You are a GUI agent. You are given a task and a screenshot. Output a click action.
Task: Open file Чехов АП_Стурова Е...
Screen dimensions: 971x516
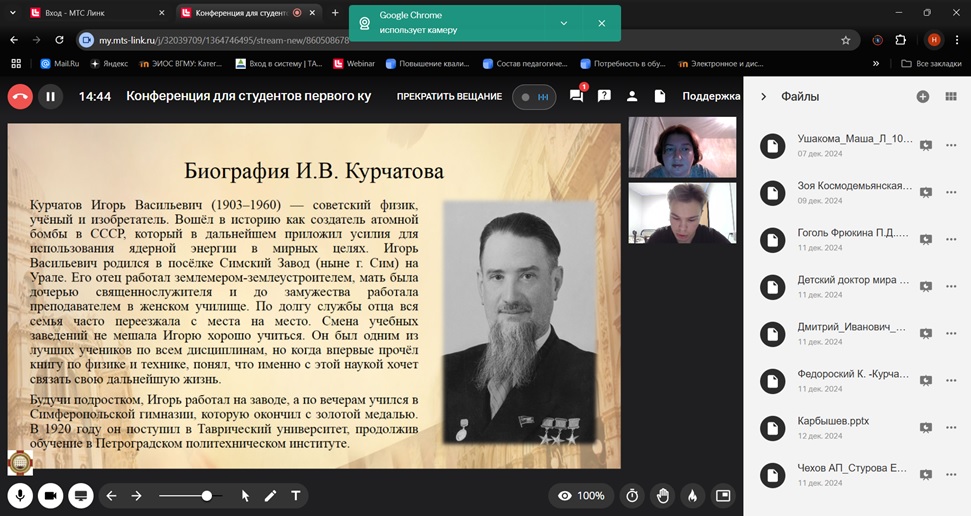[851, 468]
